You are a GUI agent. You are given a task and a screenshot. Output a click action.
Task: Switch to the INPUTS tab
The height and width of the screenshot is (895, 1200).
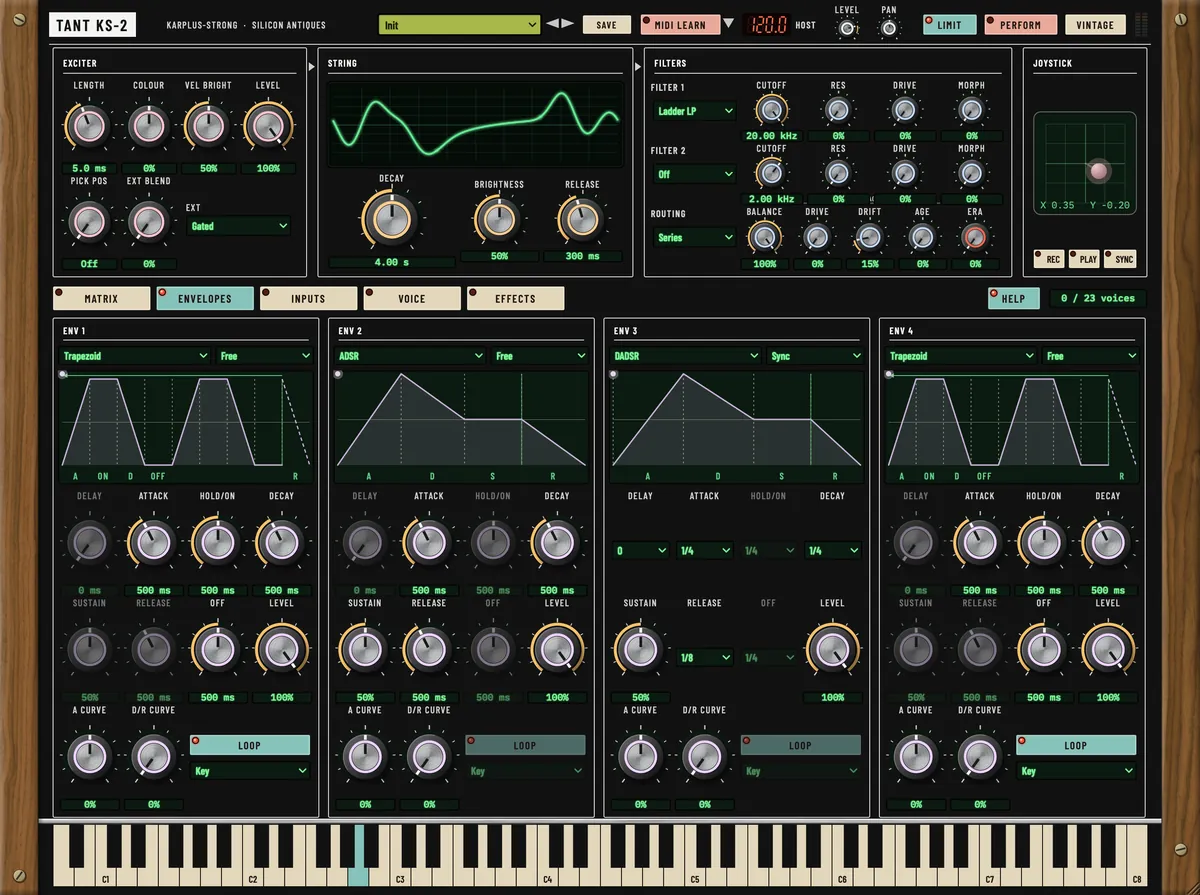(x=308, y=298)
